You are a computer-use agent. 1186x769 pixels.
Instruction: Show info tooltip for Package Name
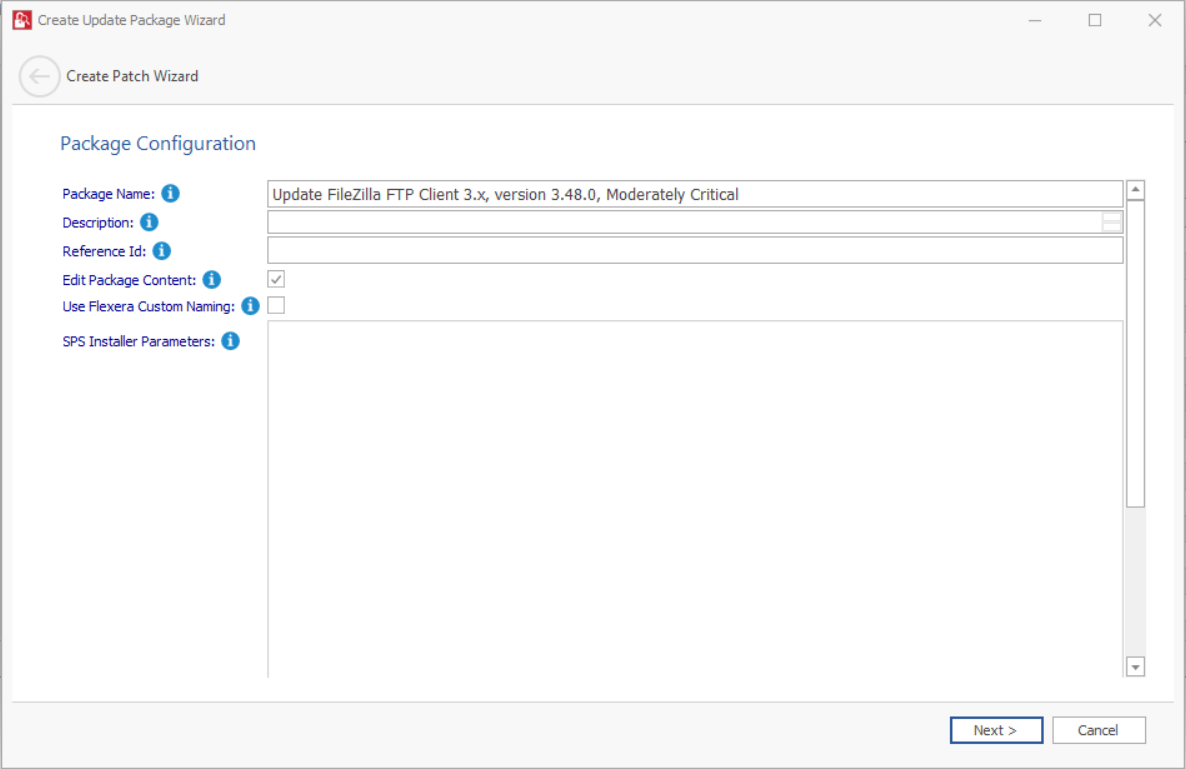pyautogui.click(x=170, y=193)
